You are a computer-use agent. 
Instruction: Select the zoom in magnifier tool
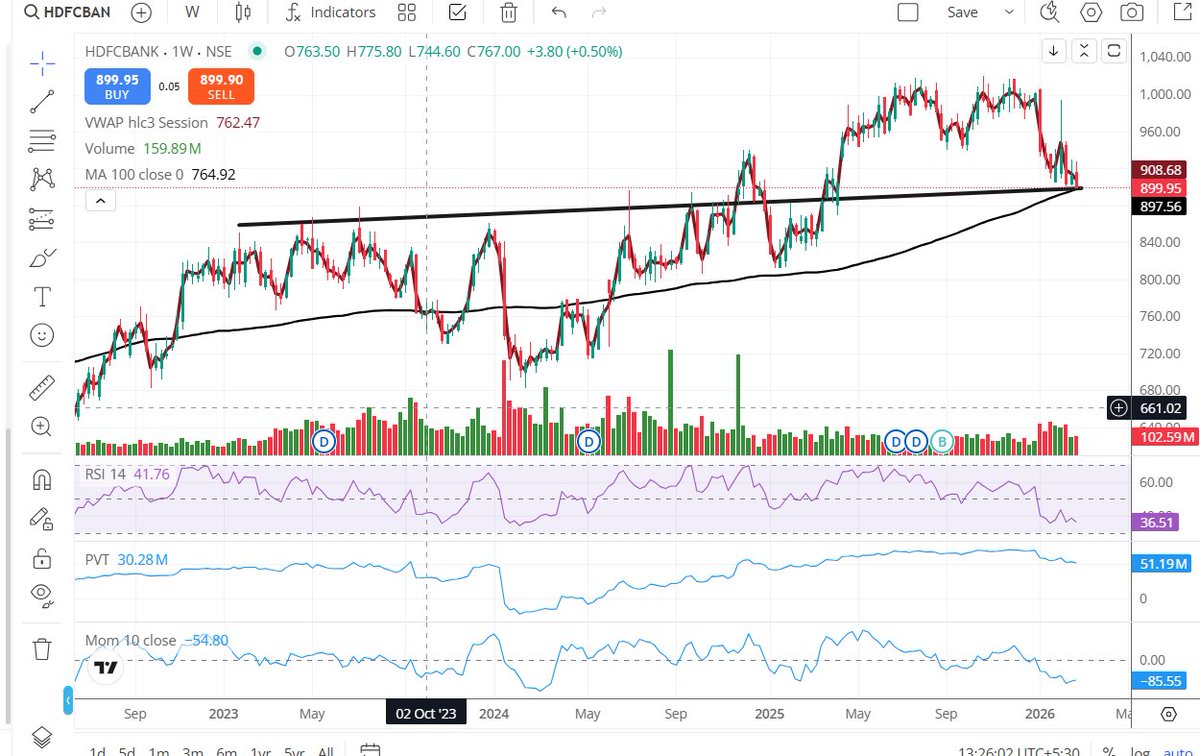pos(42,427)
